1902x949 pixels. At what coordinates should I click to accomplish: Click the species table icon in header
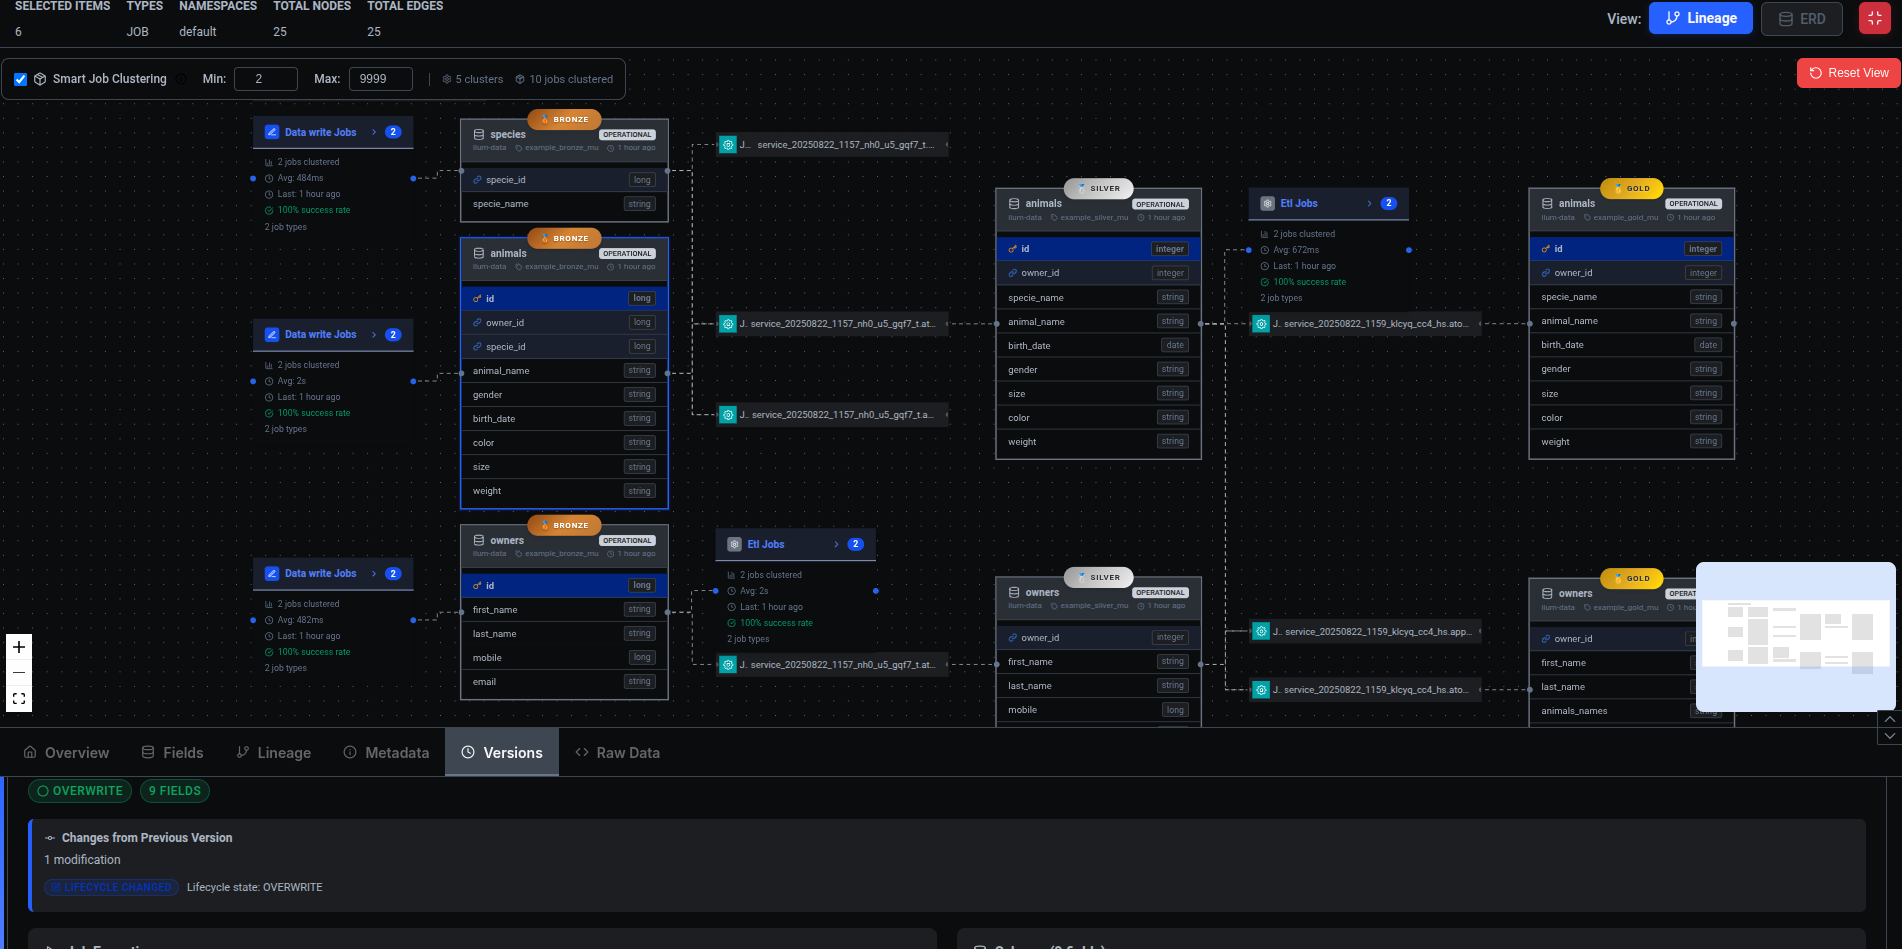click(x=479, y=134)
